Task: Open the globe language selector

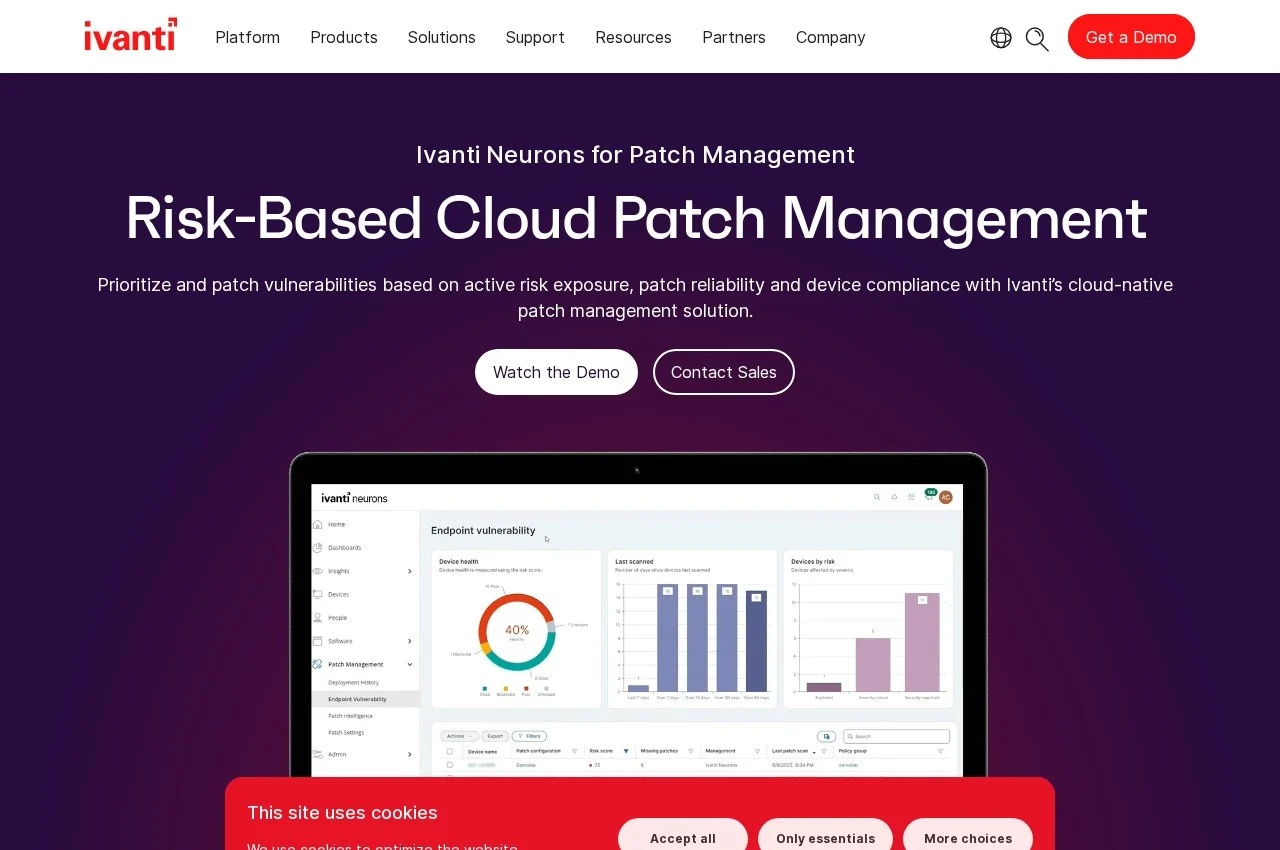Action: click(x=1001, y=38)
